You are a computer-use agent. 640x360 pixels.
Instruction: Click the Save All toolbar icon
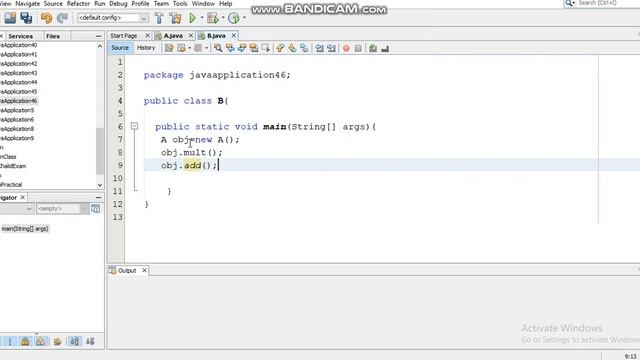click(x=26, y=18)
